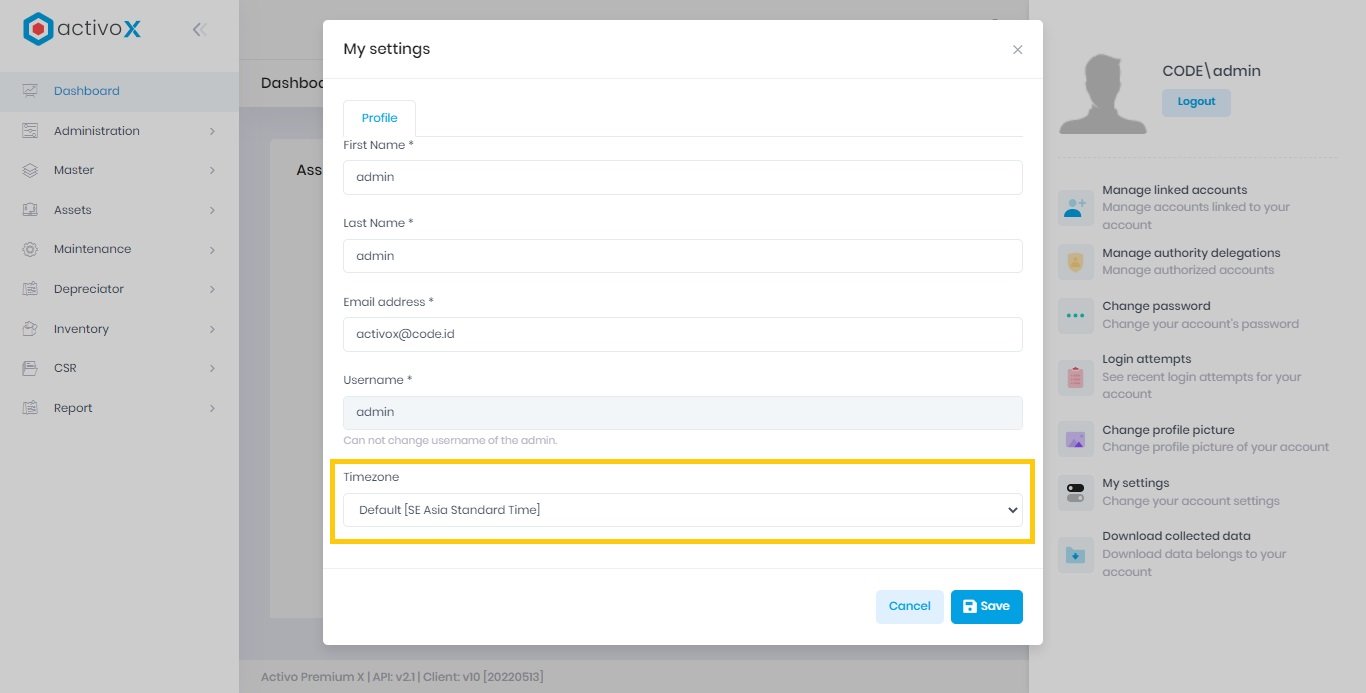Click the Inventory sidebar icon
Viewport: 1366px width, 693px height.
[30, 329]
